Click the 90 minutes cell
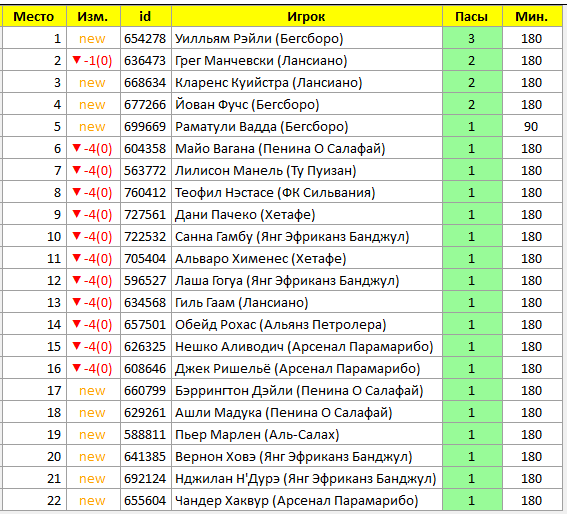Viewport: 567px width, 514px height. point(531,127)
